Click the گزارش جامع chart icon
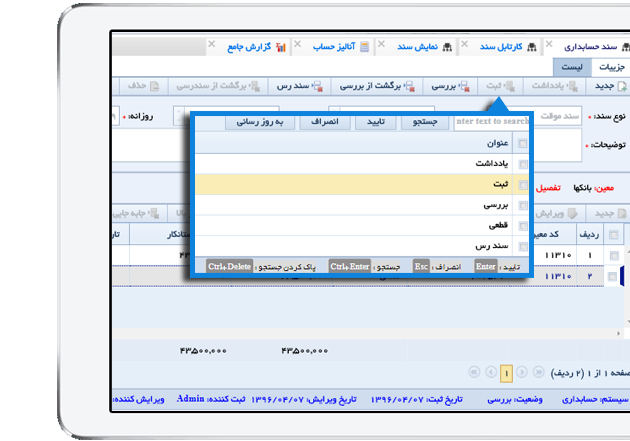Screen dimensions: 630x441 click(281, 47)
